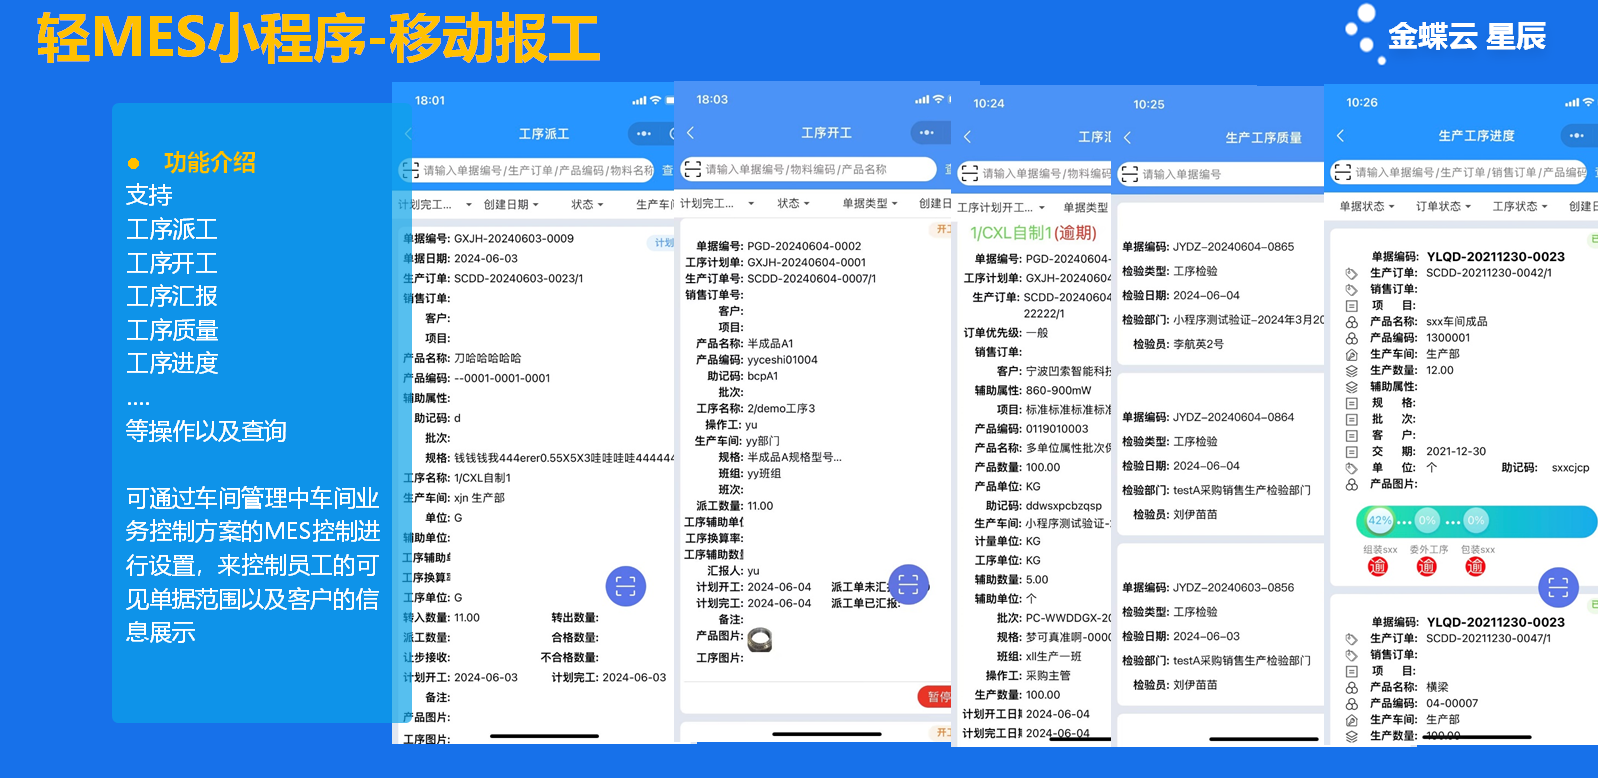Viewport: 1598px width, 778px height.
Task: Tap 生产工序进度 screen title
Action: (x=1477, y=136)
